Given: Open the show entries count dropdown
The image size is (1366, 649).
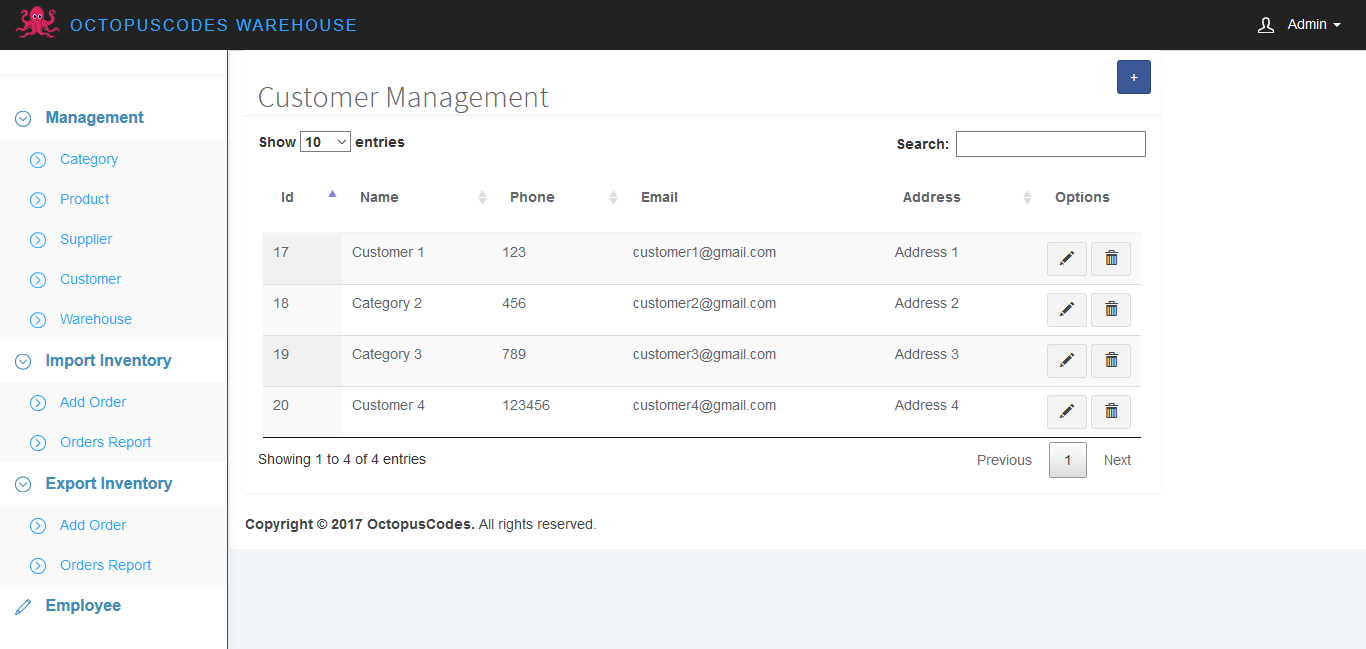Looking at the screenshot, I should pyautogui.click(x=325, y=142).
